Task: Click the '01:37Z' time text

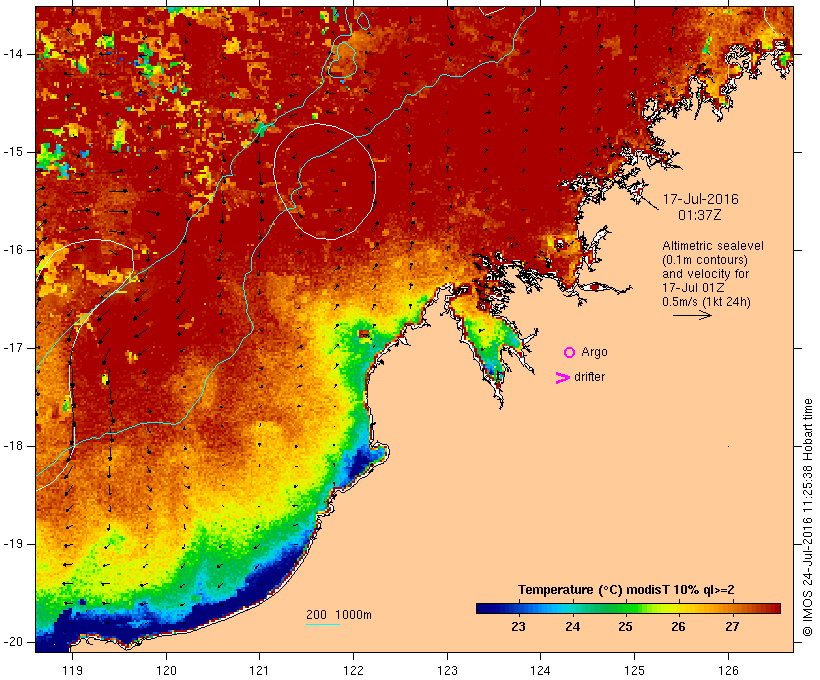Action: [700, 215]
